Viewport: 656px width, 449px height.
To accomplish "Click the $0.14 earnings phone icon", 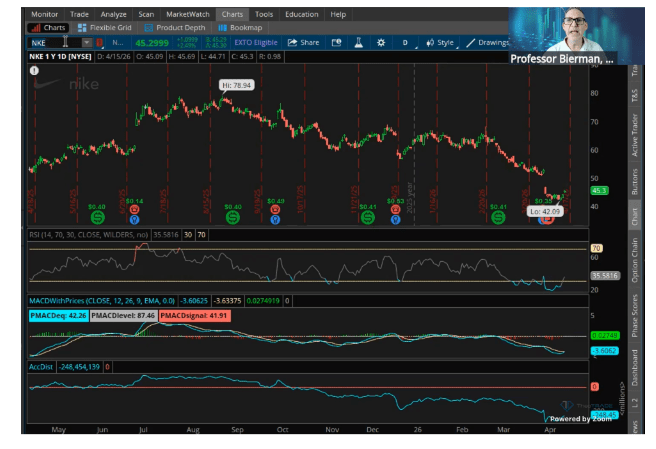I will (x=134, y=209).
